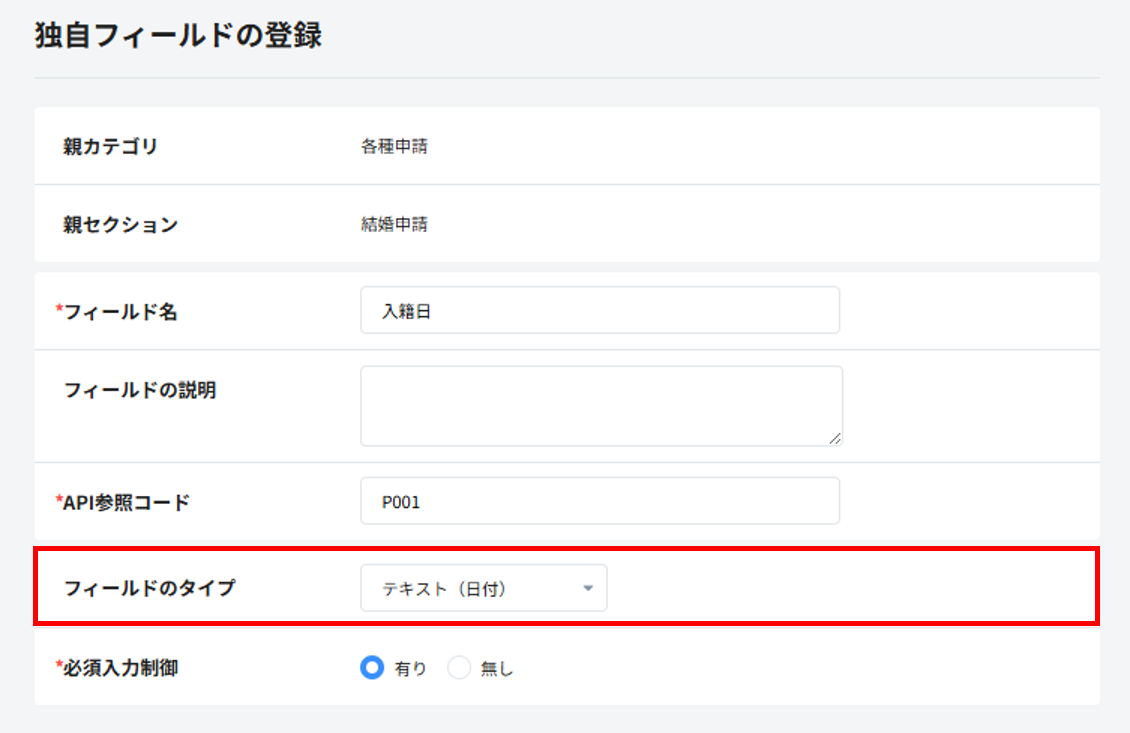Viewport: 1130px width, 733px height.
Task: Click the 親カテゴリ label
Action: click(x=111, y=147)
